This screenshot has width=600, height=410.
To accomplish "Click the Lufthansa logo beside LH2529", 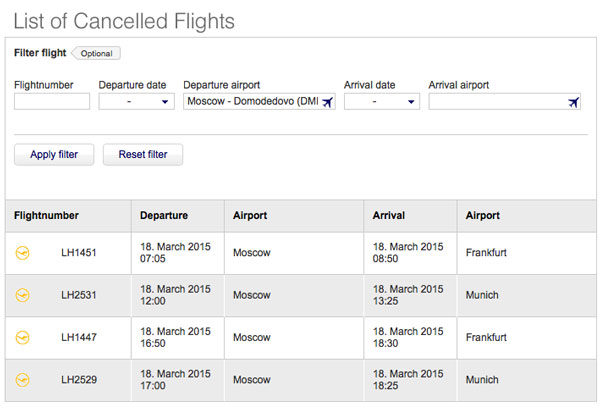I will 23,380.
